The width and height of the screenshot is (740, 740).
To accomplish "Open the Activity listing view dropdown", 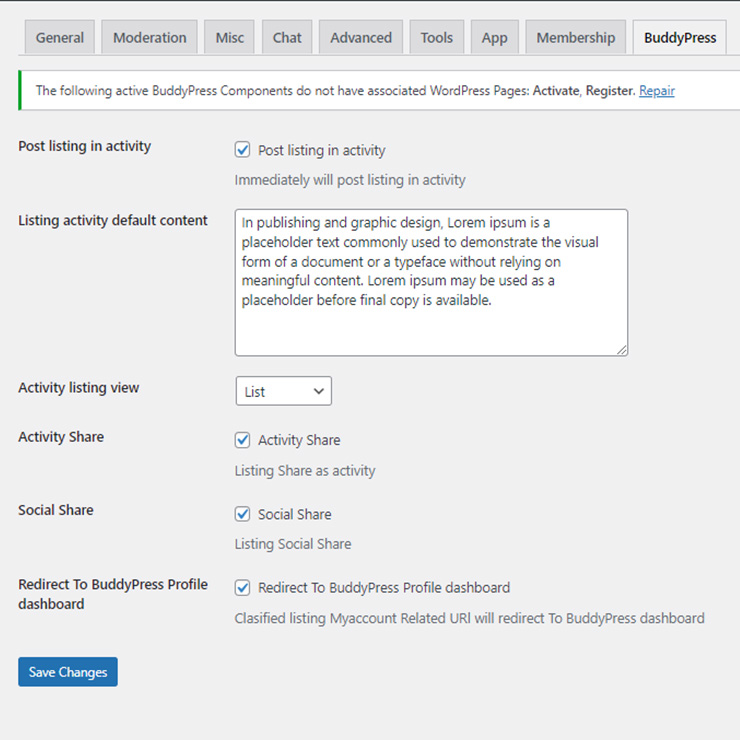I will pos(284,391).
